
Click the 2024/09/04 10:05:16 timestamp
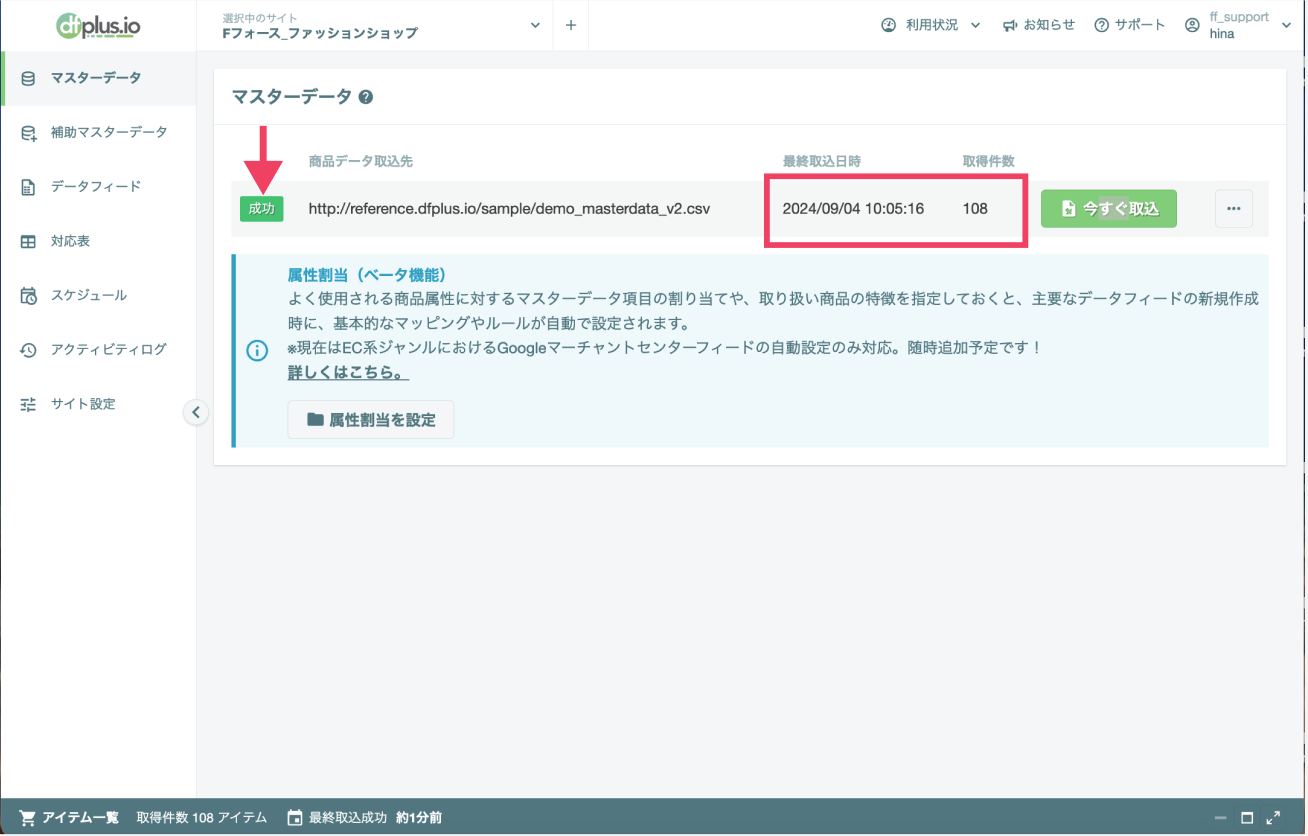click(x=853, y=209)
